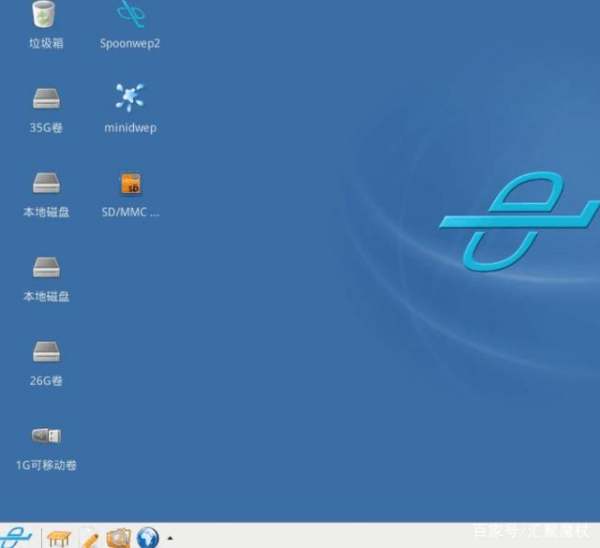The width and height of the screenshot is (600, 548).
Task: Click the 26G卷 label text
Action: tap(46, 381)
